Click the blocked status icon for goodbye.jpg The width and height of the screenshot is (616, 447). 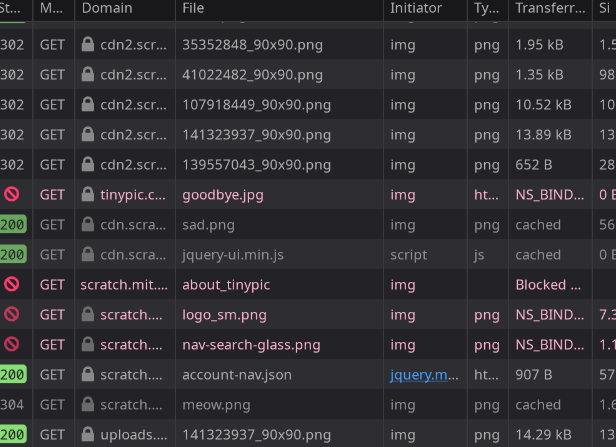tap(11, 194)
